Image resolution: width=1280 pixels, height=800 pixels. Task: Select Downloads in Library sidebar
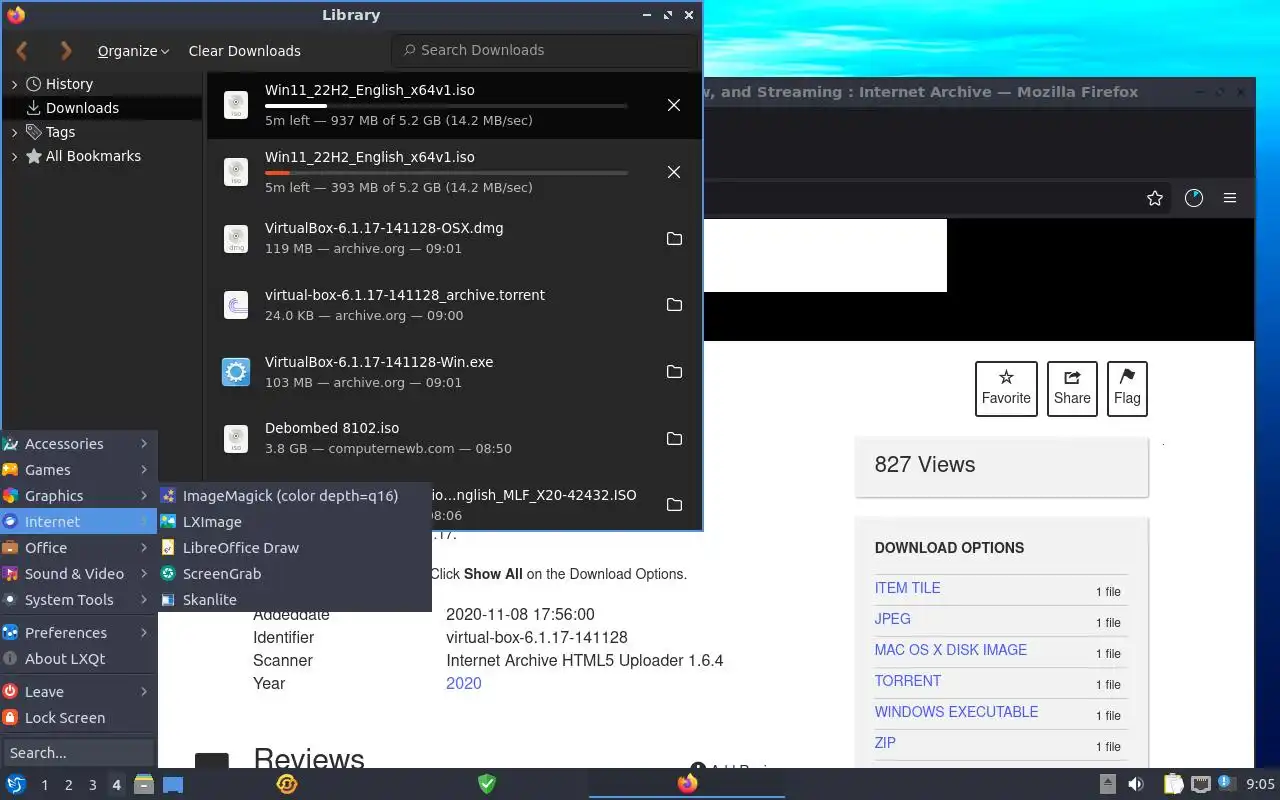pyautogui.click(x=104, y=108)
